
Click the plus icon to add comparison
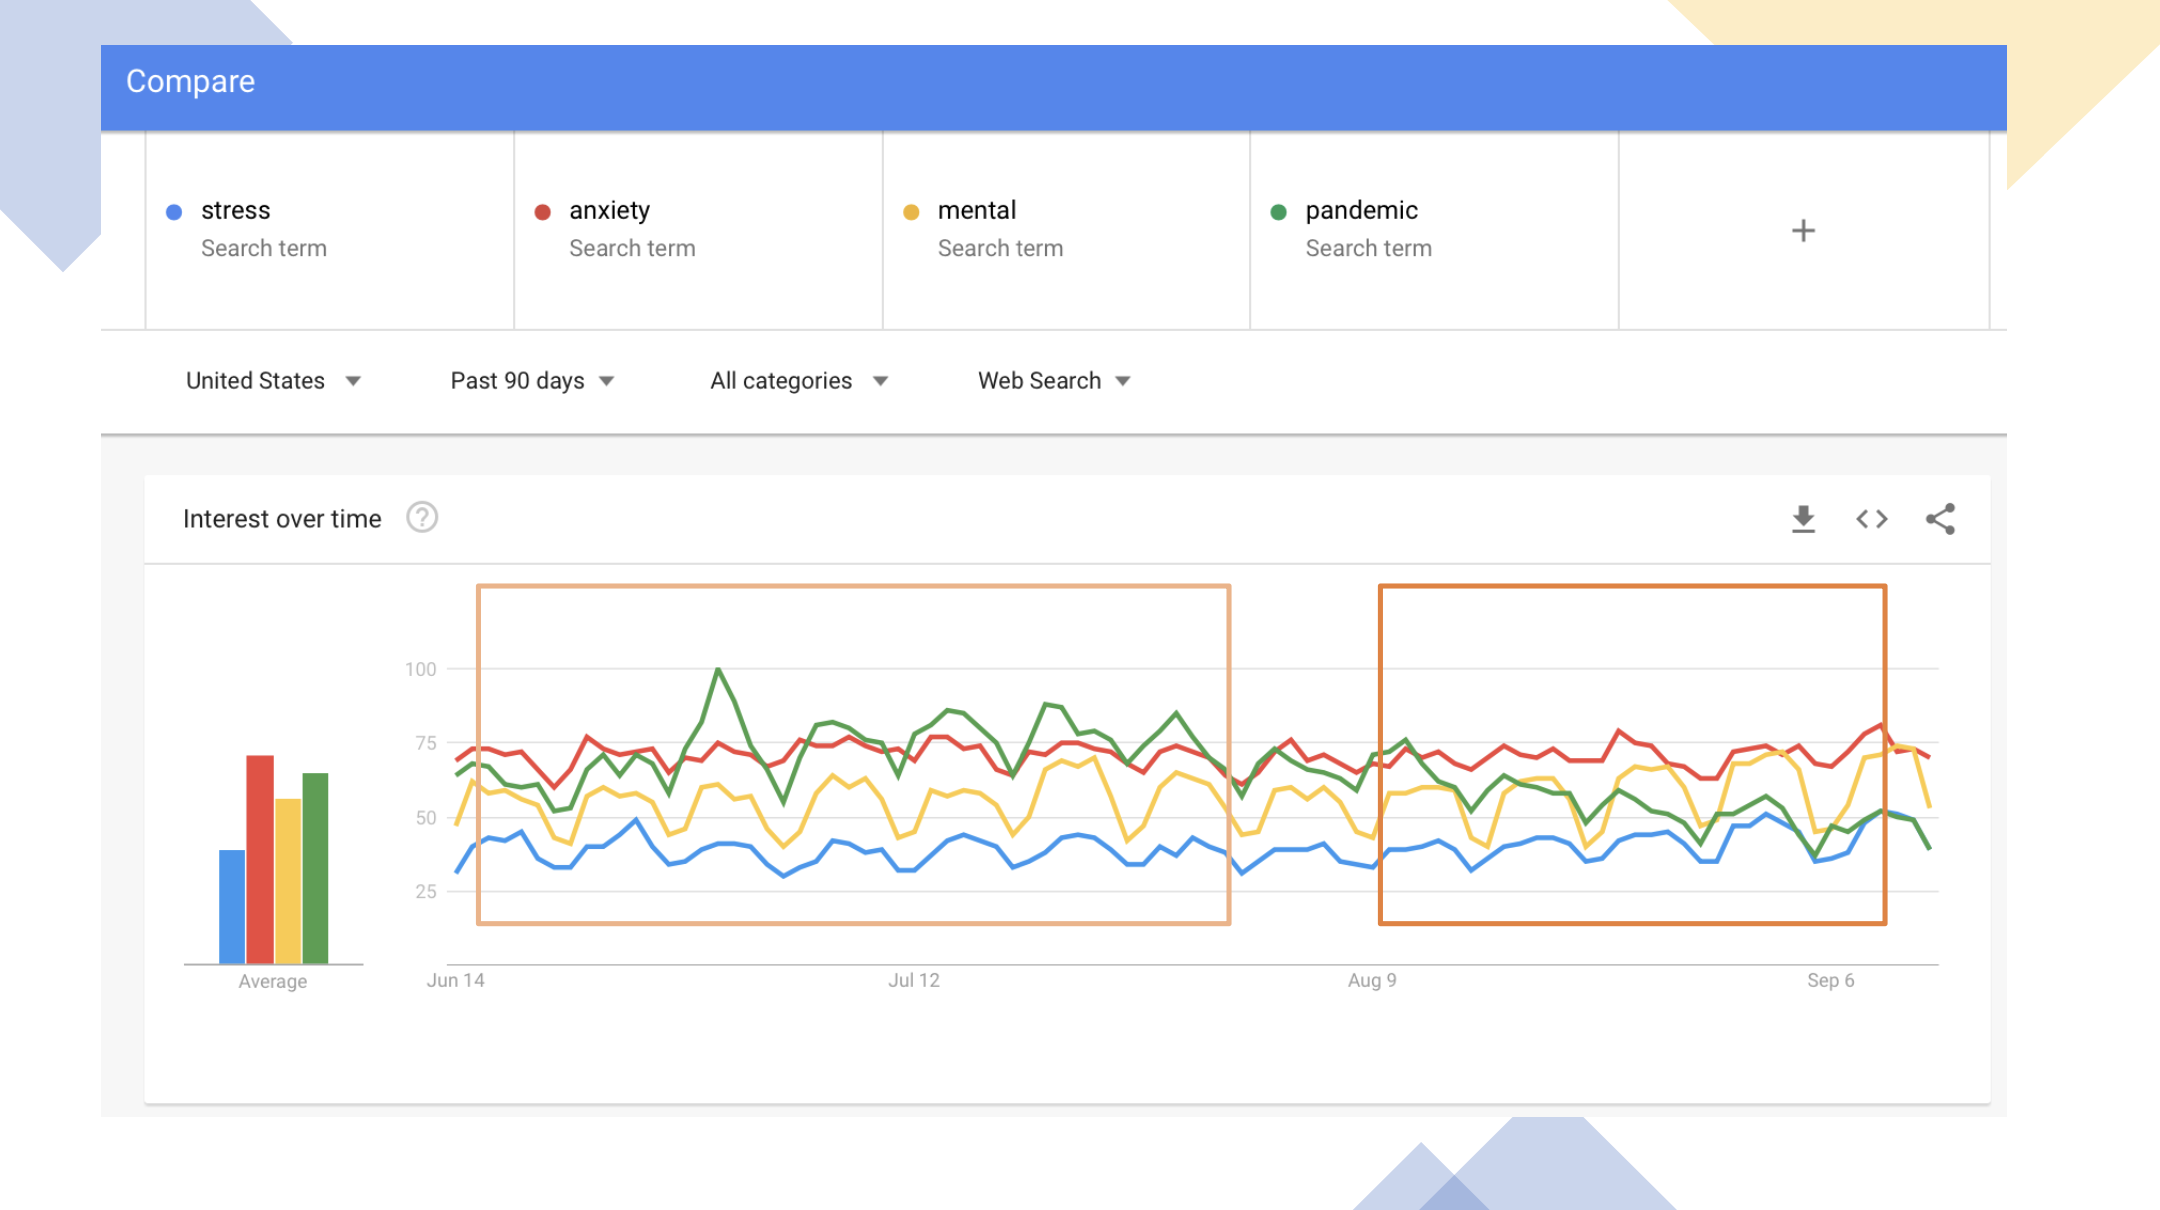coord(1803,231)
